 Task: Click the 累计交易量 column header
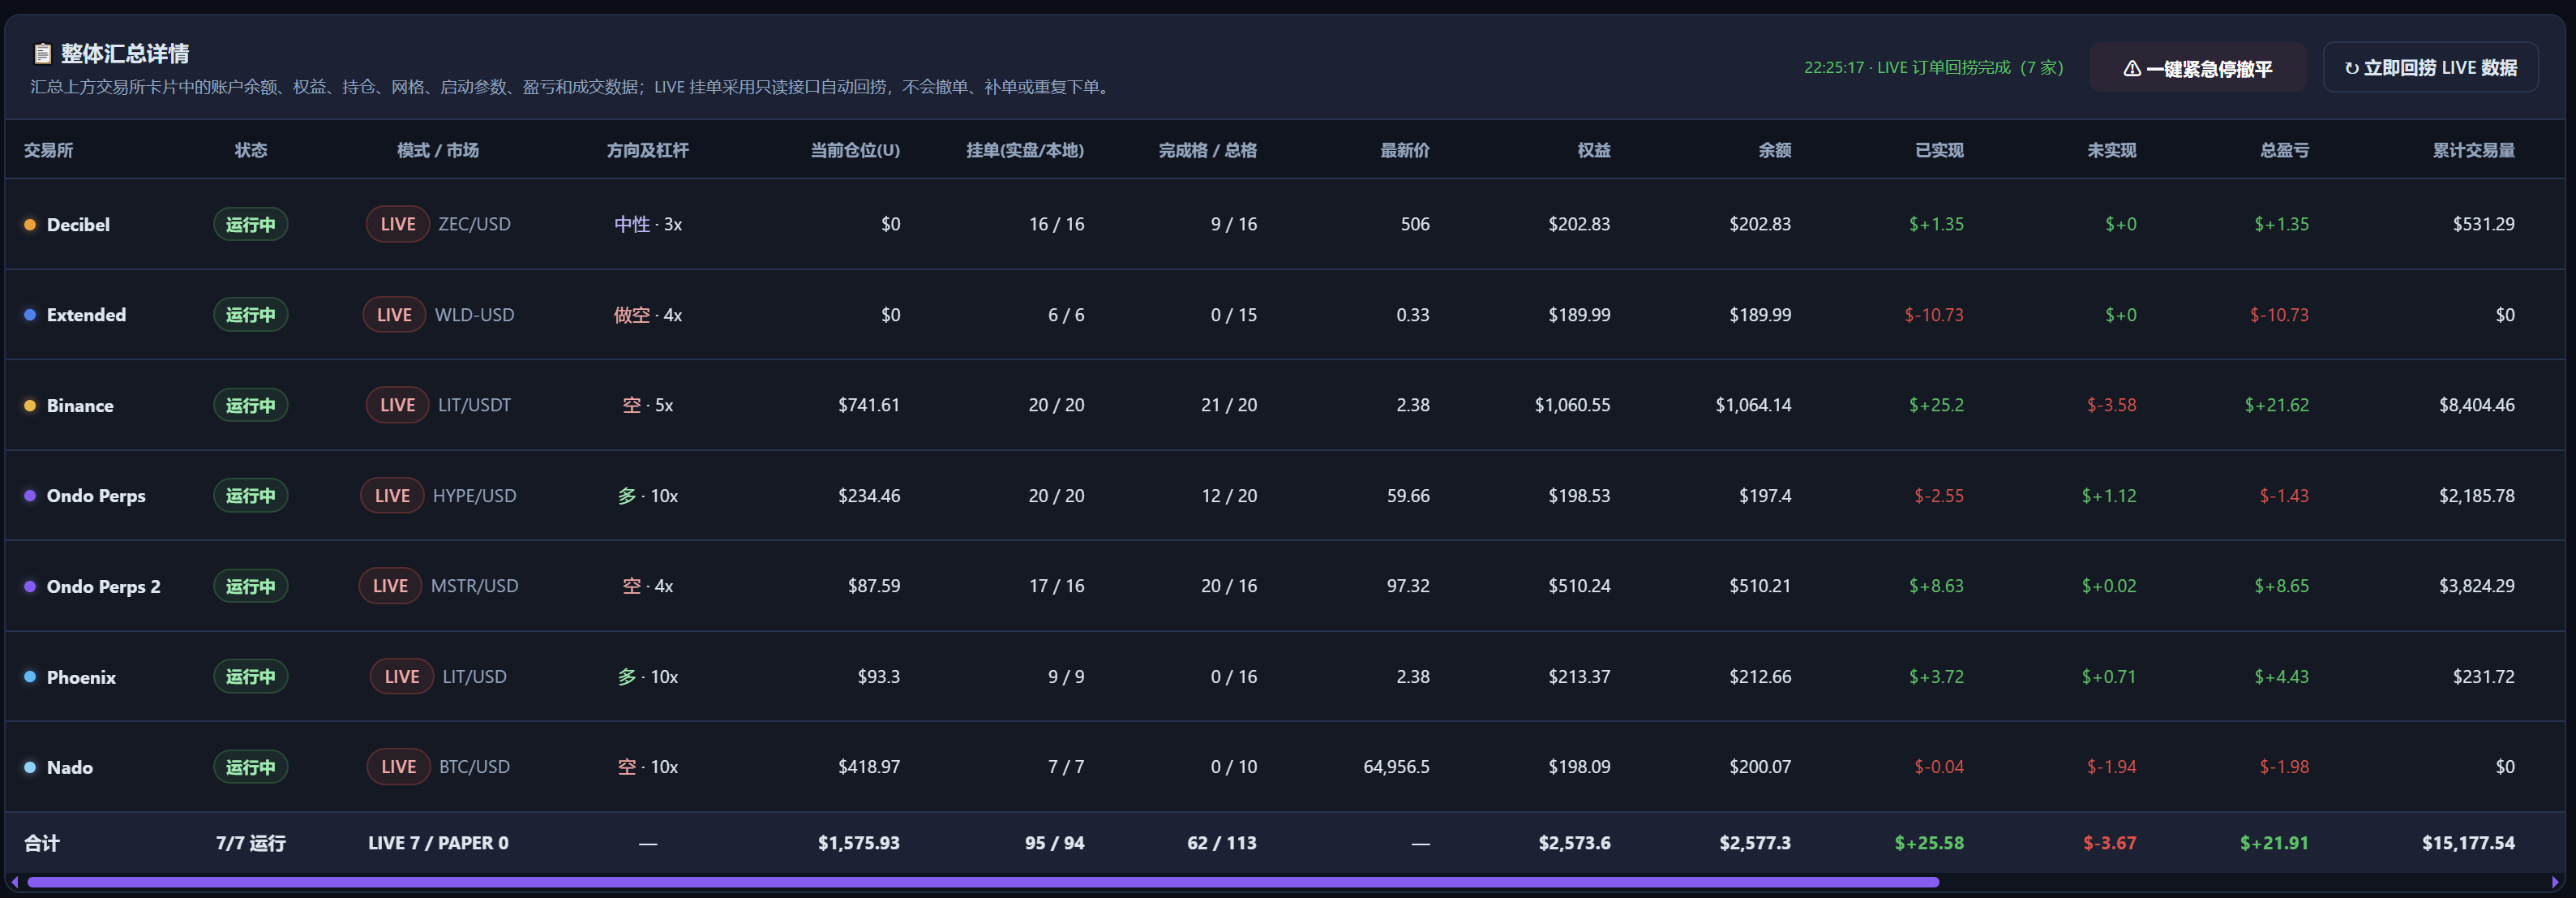(x=2474, y=150)
